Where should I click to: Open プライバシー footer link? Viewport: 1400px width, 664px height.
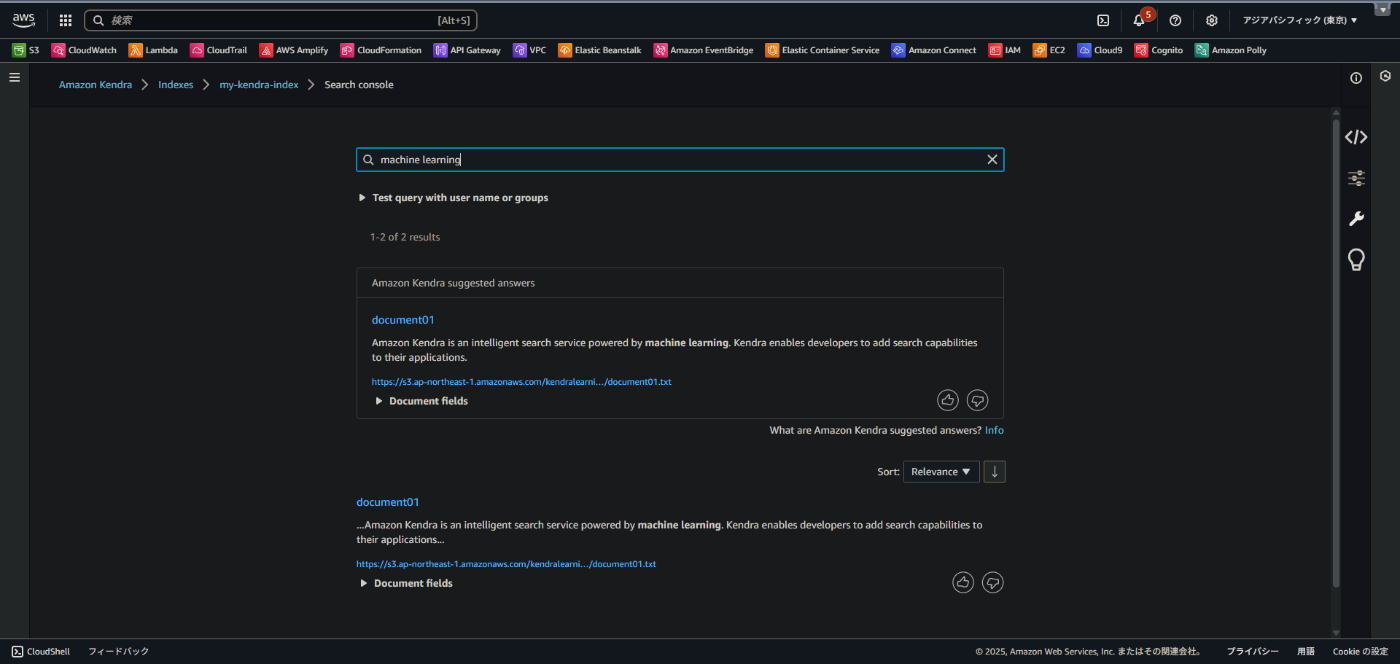[1252, 651]
